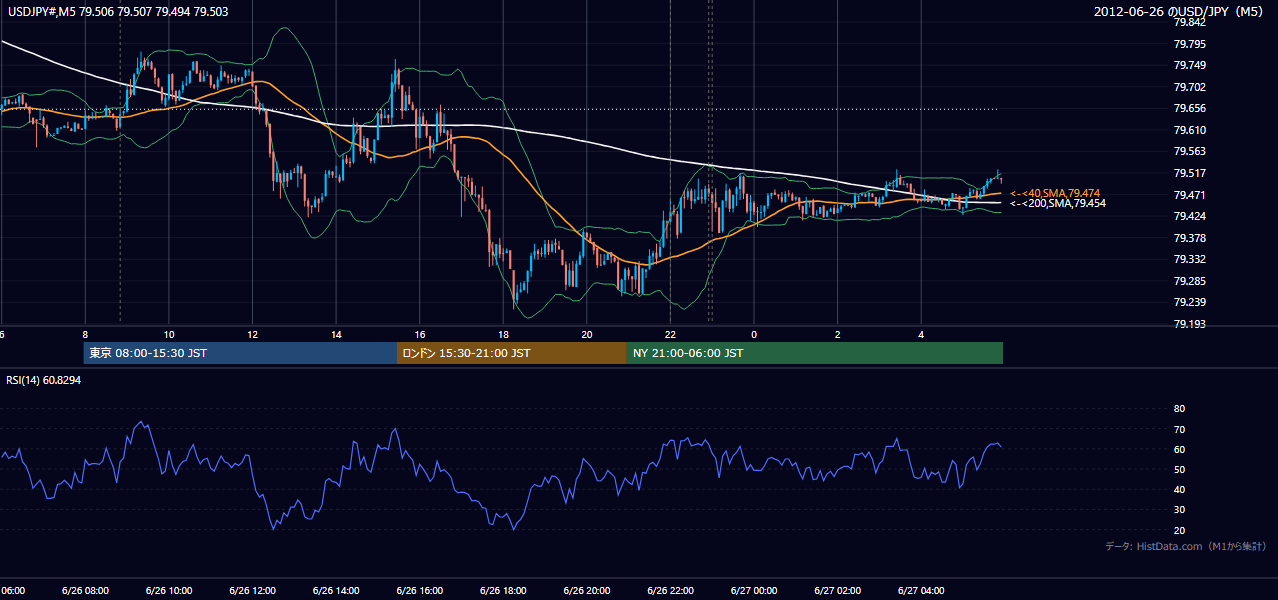
Task: Click price axis value 79.795
Action: click(x=1189, y=44)
